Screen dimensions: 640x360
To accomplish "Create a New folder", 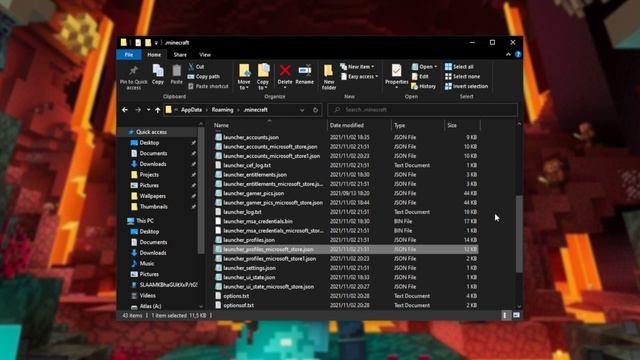I will (329, 77).
